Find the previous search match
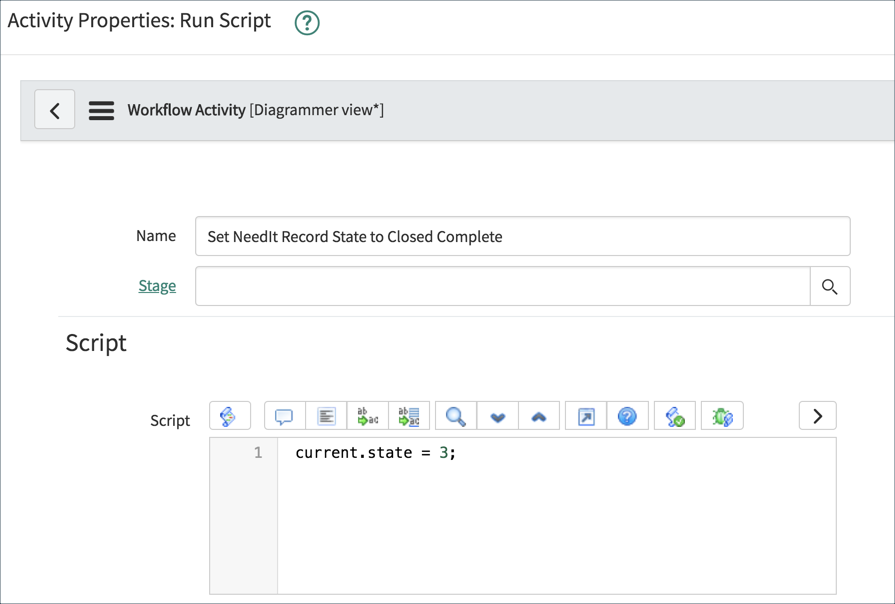The height and width of the screenshot is (604, 895). (x=539, y=415)
